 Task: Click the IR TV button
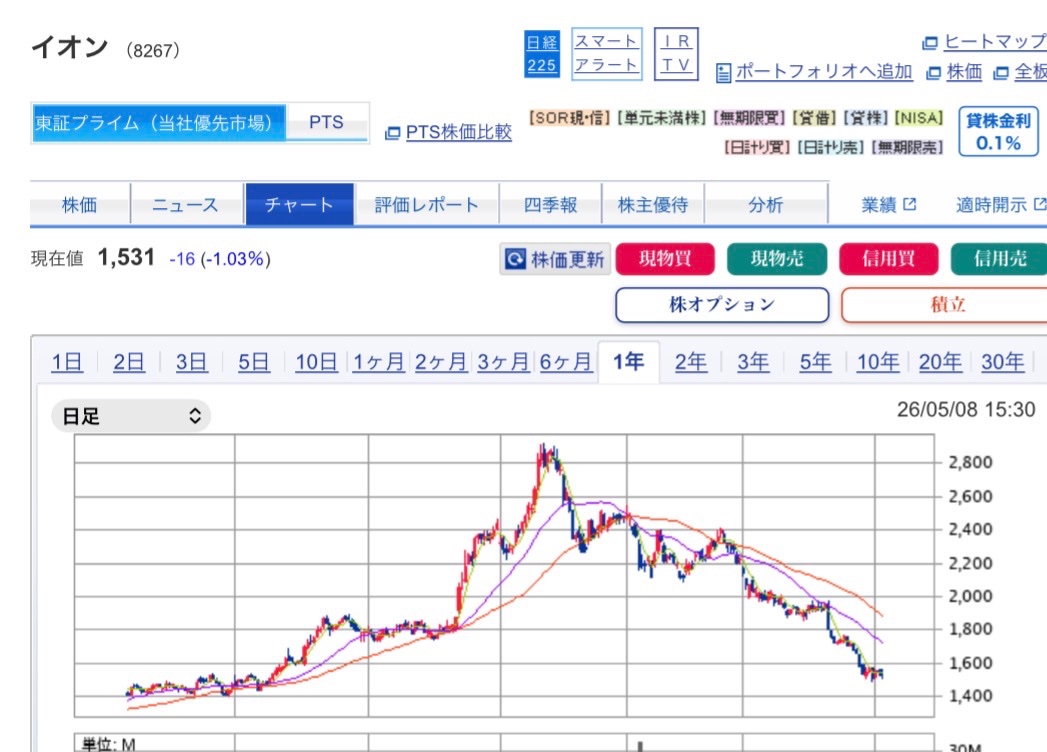676,53
